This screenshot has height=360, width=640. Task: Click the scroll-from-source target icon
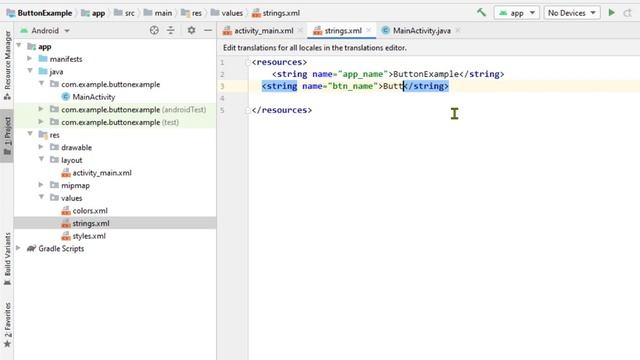pos(154,30)
